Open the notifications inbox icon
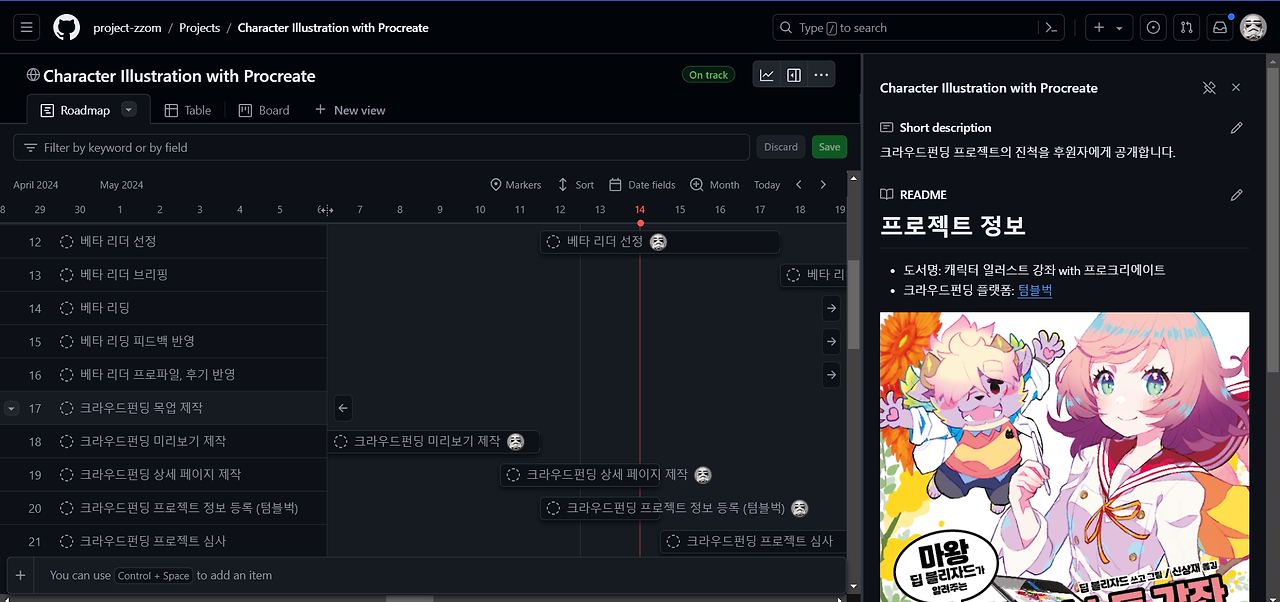The image size is (1280, 602). point(1219,27)
